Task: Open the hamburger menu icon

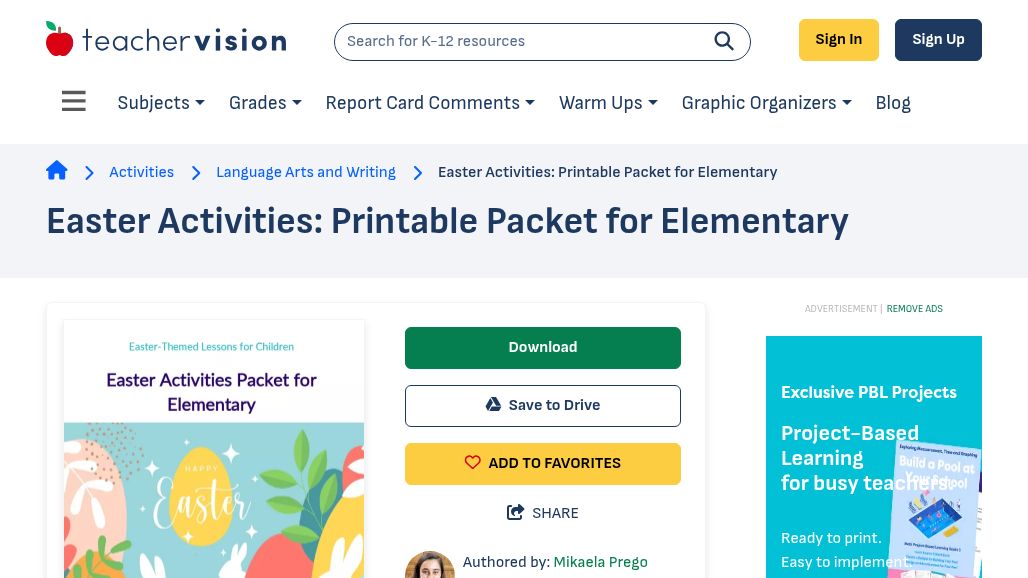Action: pos(73,102)
